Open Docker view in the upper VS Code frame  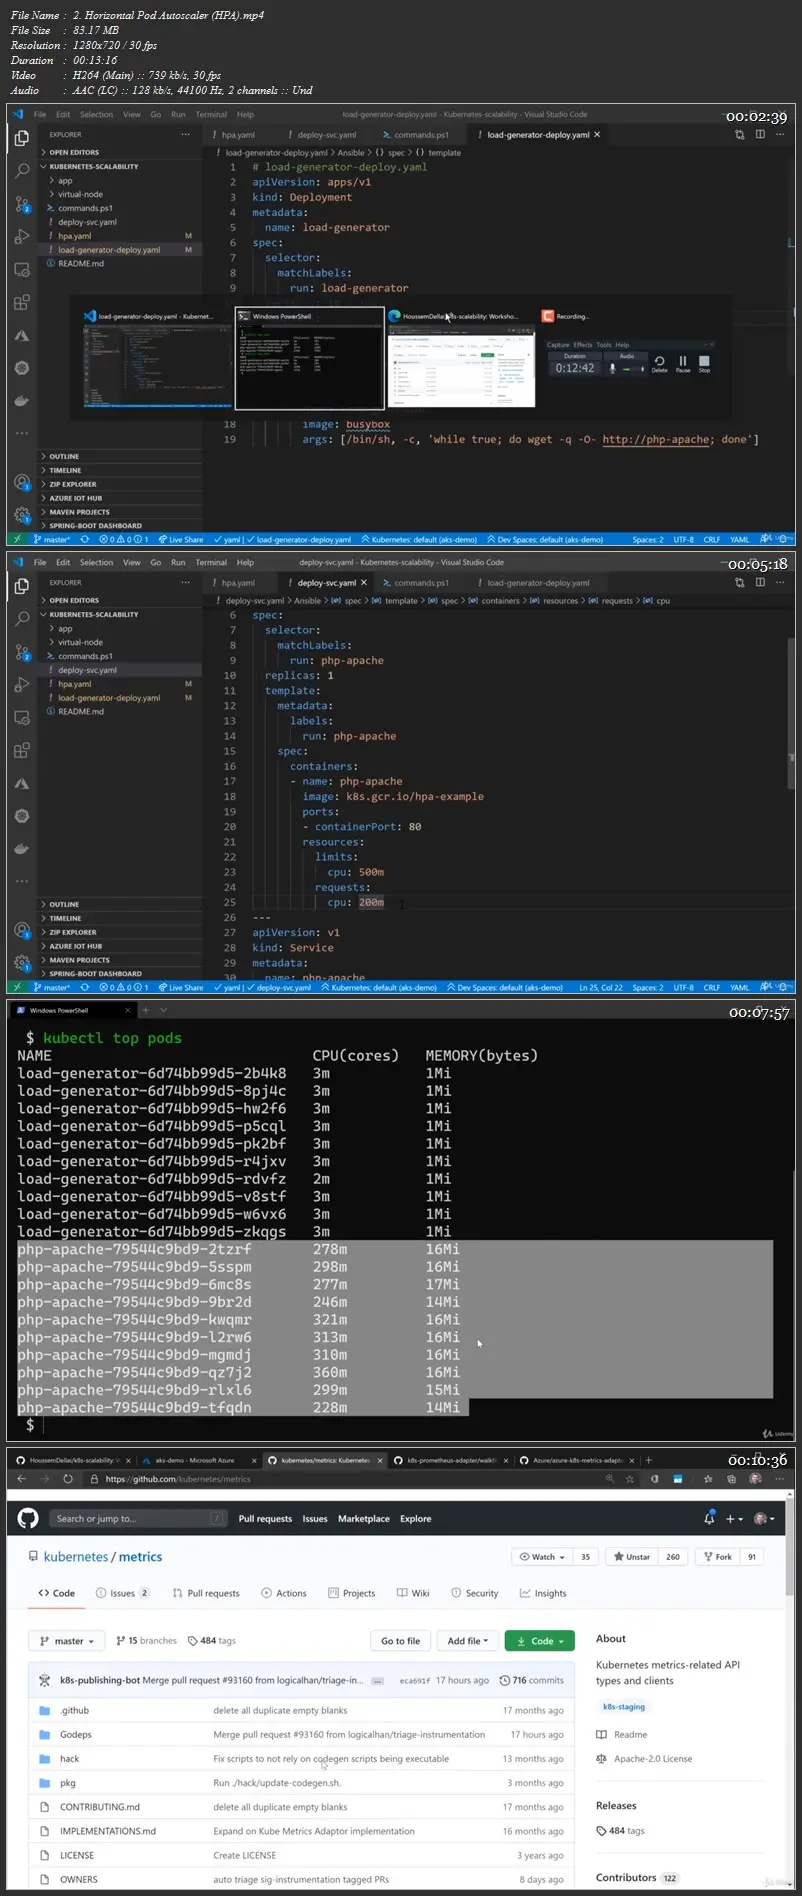coord(22,401)
